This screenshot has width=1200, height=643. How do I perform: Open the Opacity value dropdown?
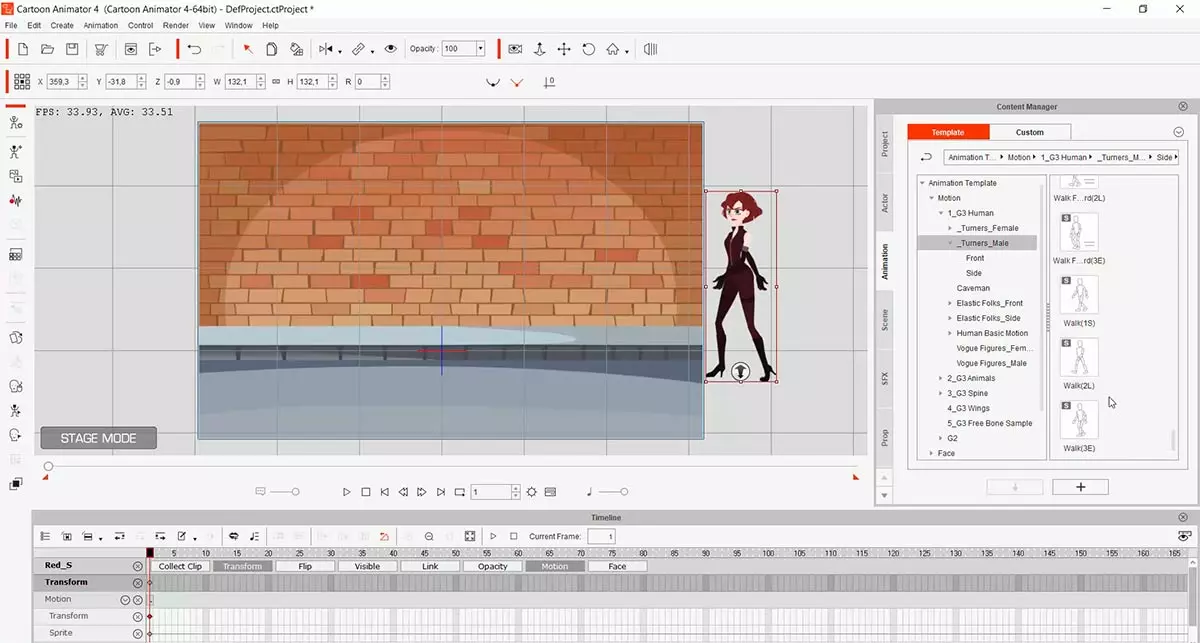480,49
